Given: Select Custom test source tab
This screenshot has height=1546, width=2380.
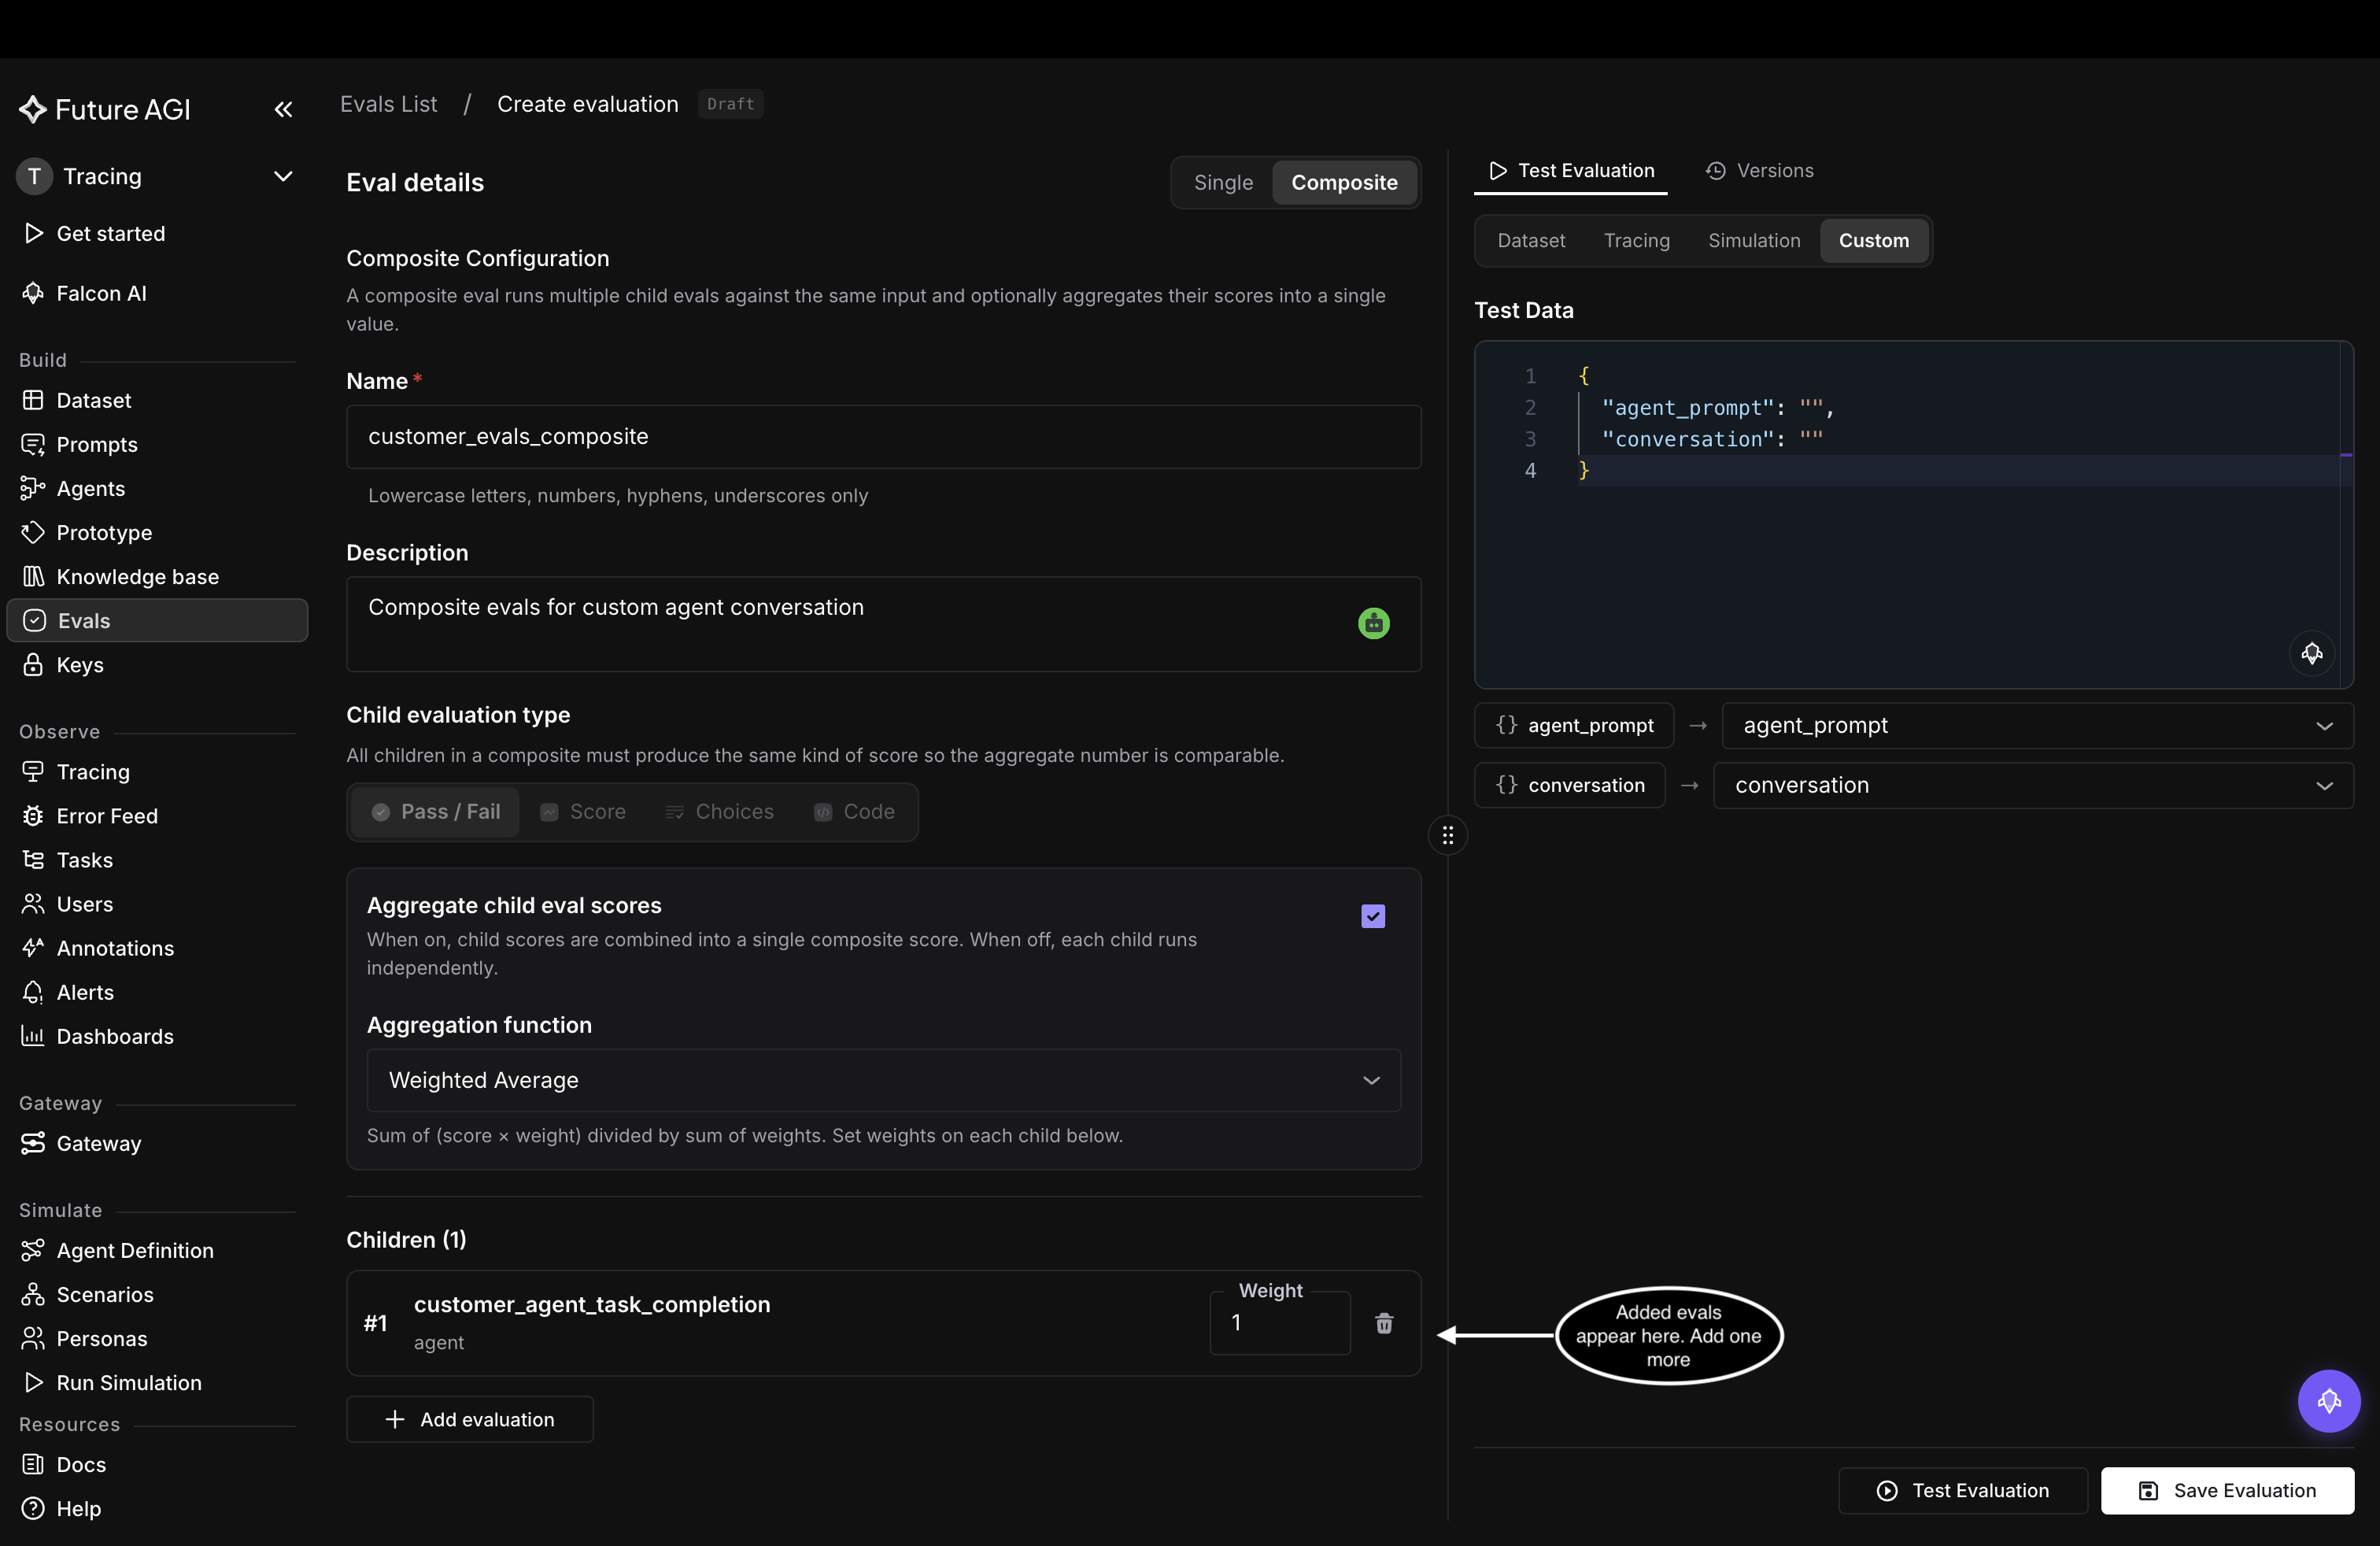Looking at the screenshot, I should click(1873, 240).
